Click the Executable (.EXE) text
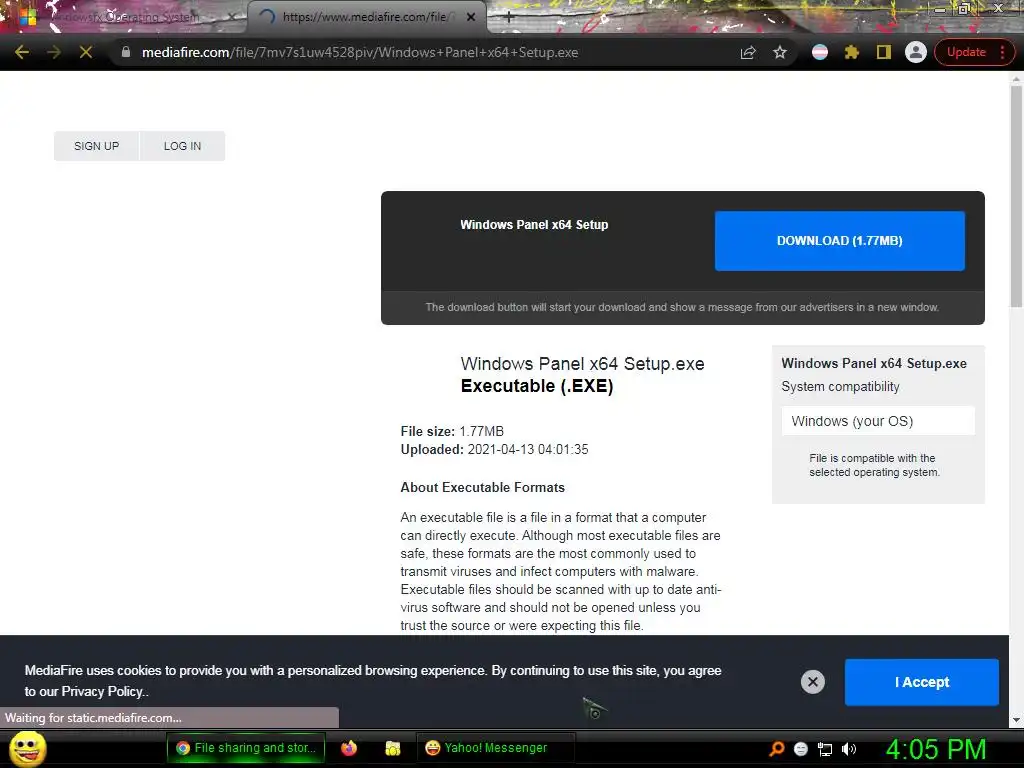The image size is (1024, 768). 537,386
